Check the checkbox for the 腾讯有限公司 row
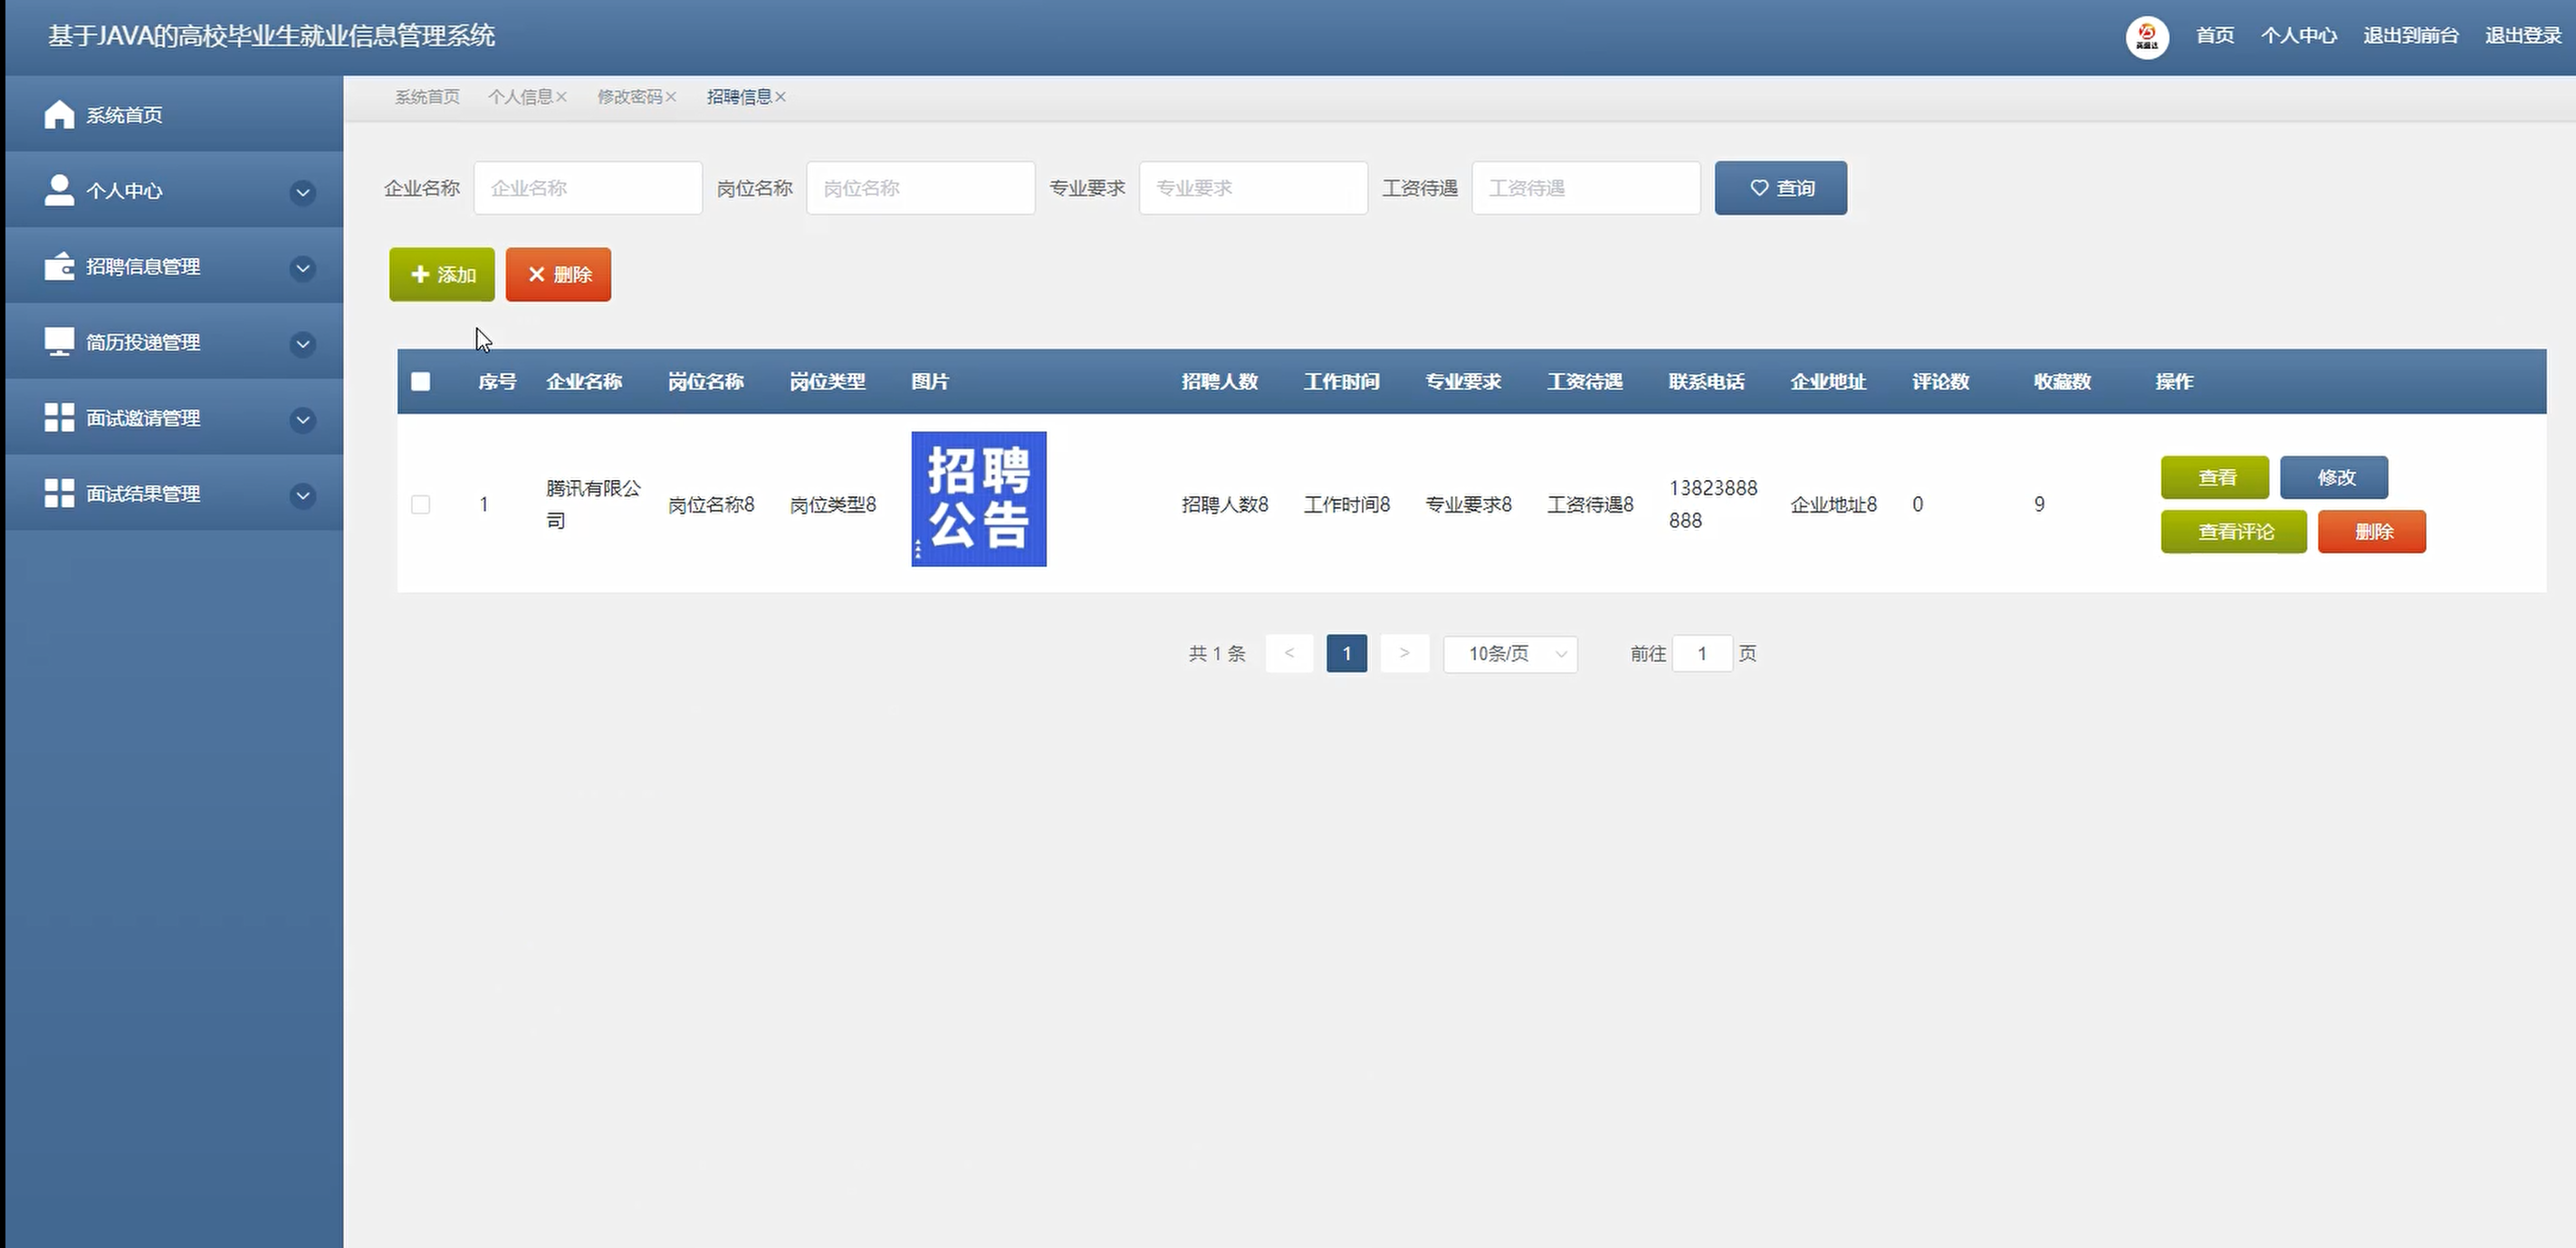This screenshot has width=2576, height=1248. coord(421,505)
